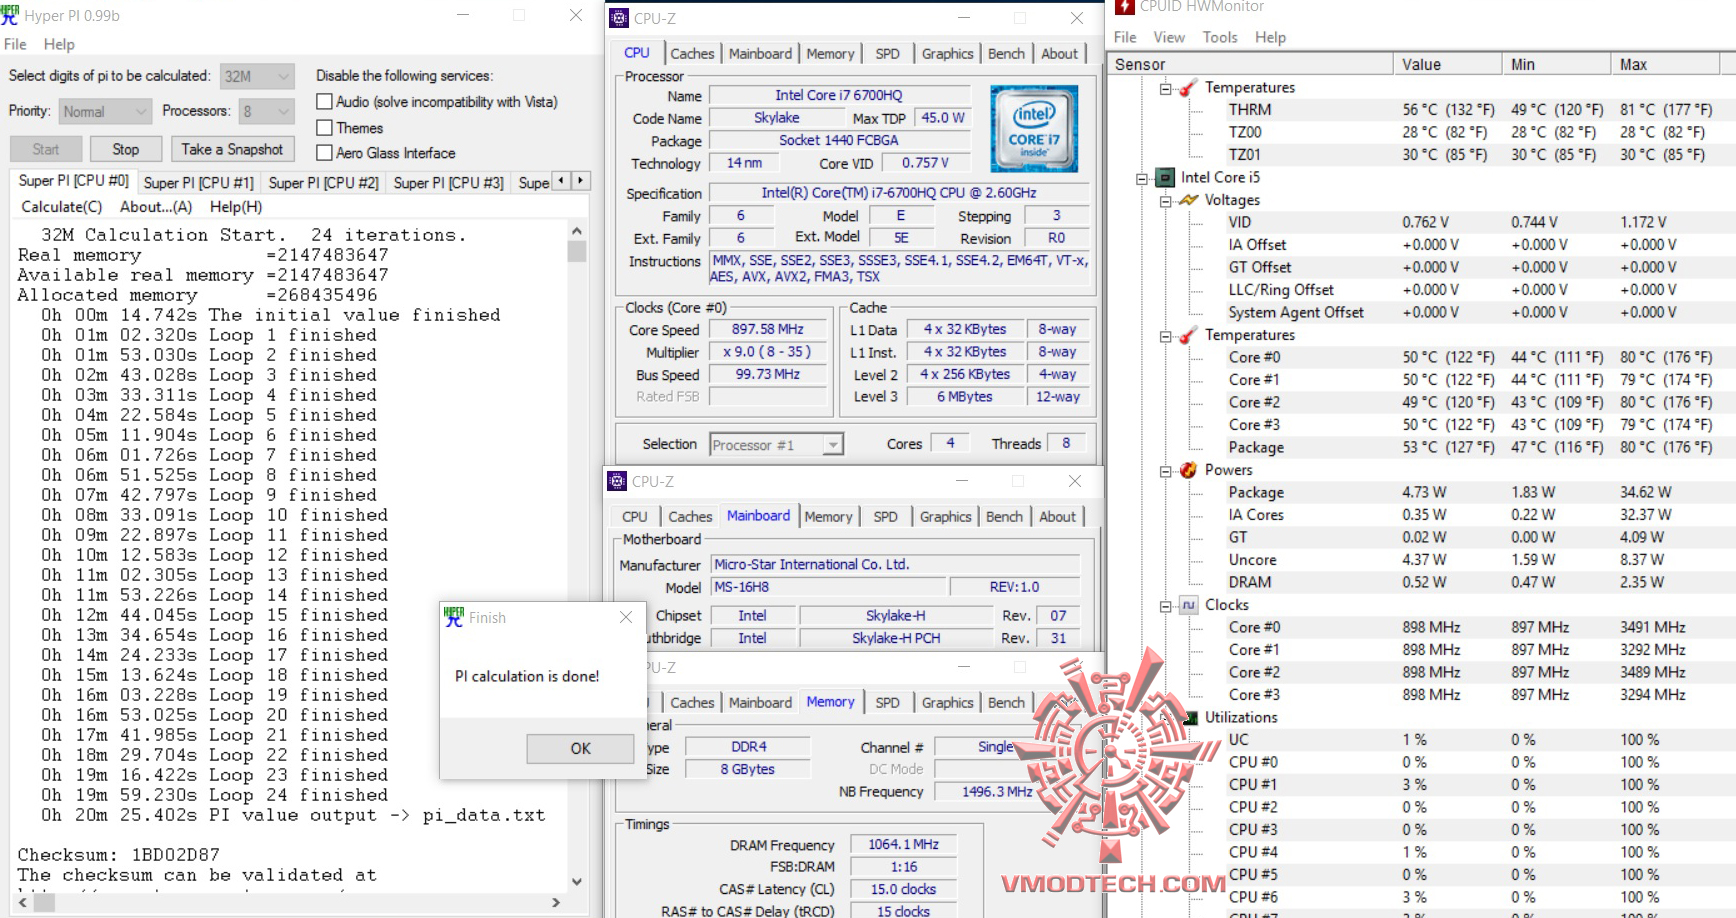Click the Intel Core i7 badge in CPU-Z
Screen dimensions: 1736x918
(x=1034, y=129)
